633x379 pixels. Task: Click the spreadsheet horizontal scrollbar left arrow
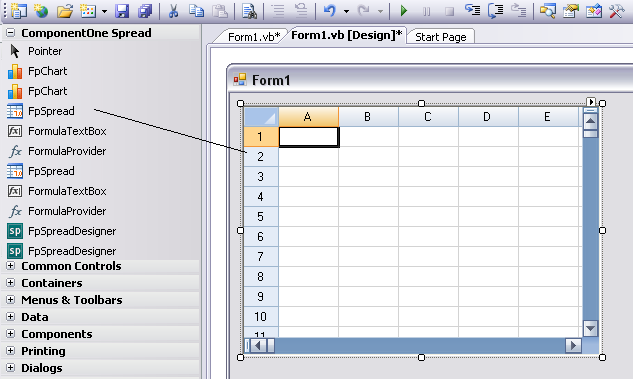(x=258, y=345)
